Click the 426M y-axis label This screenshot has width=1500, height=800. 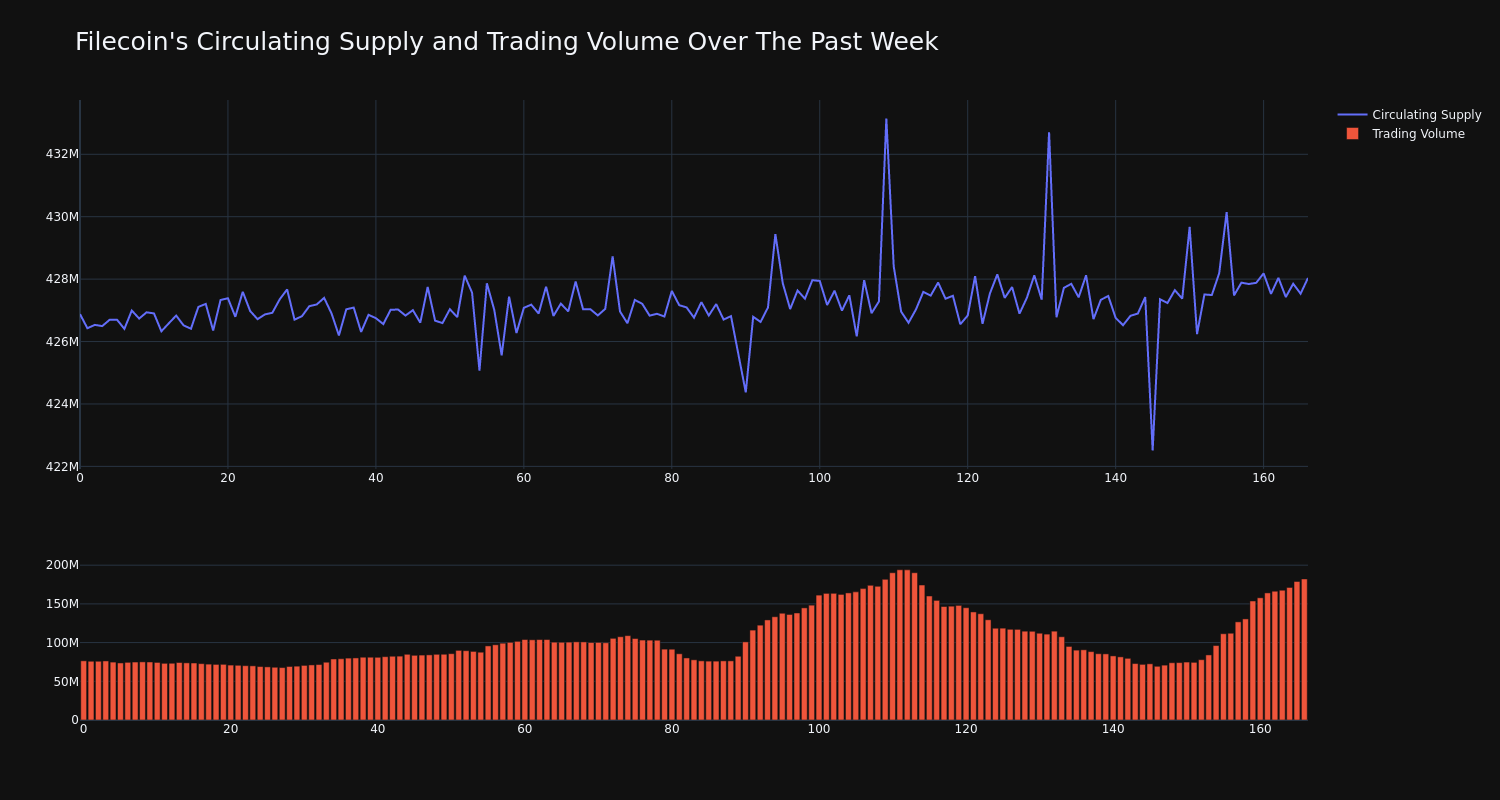point(62,342)
